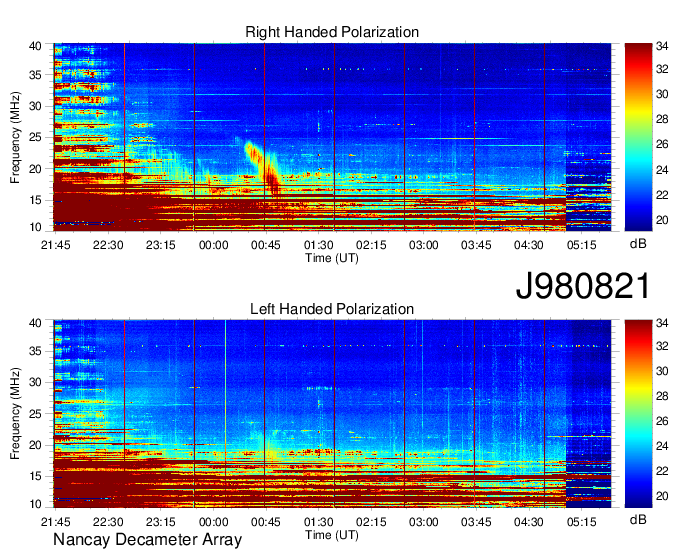This screenshot has width=680, height=552.
Task: Click 03:45 tick on Right Handed time axis
Action: pos(476,245)
